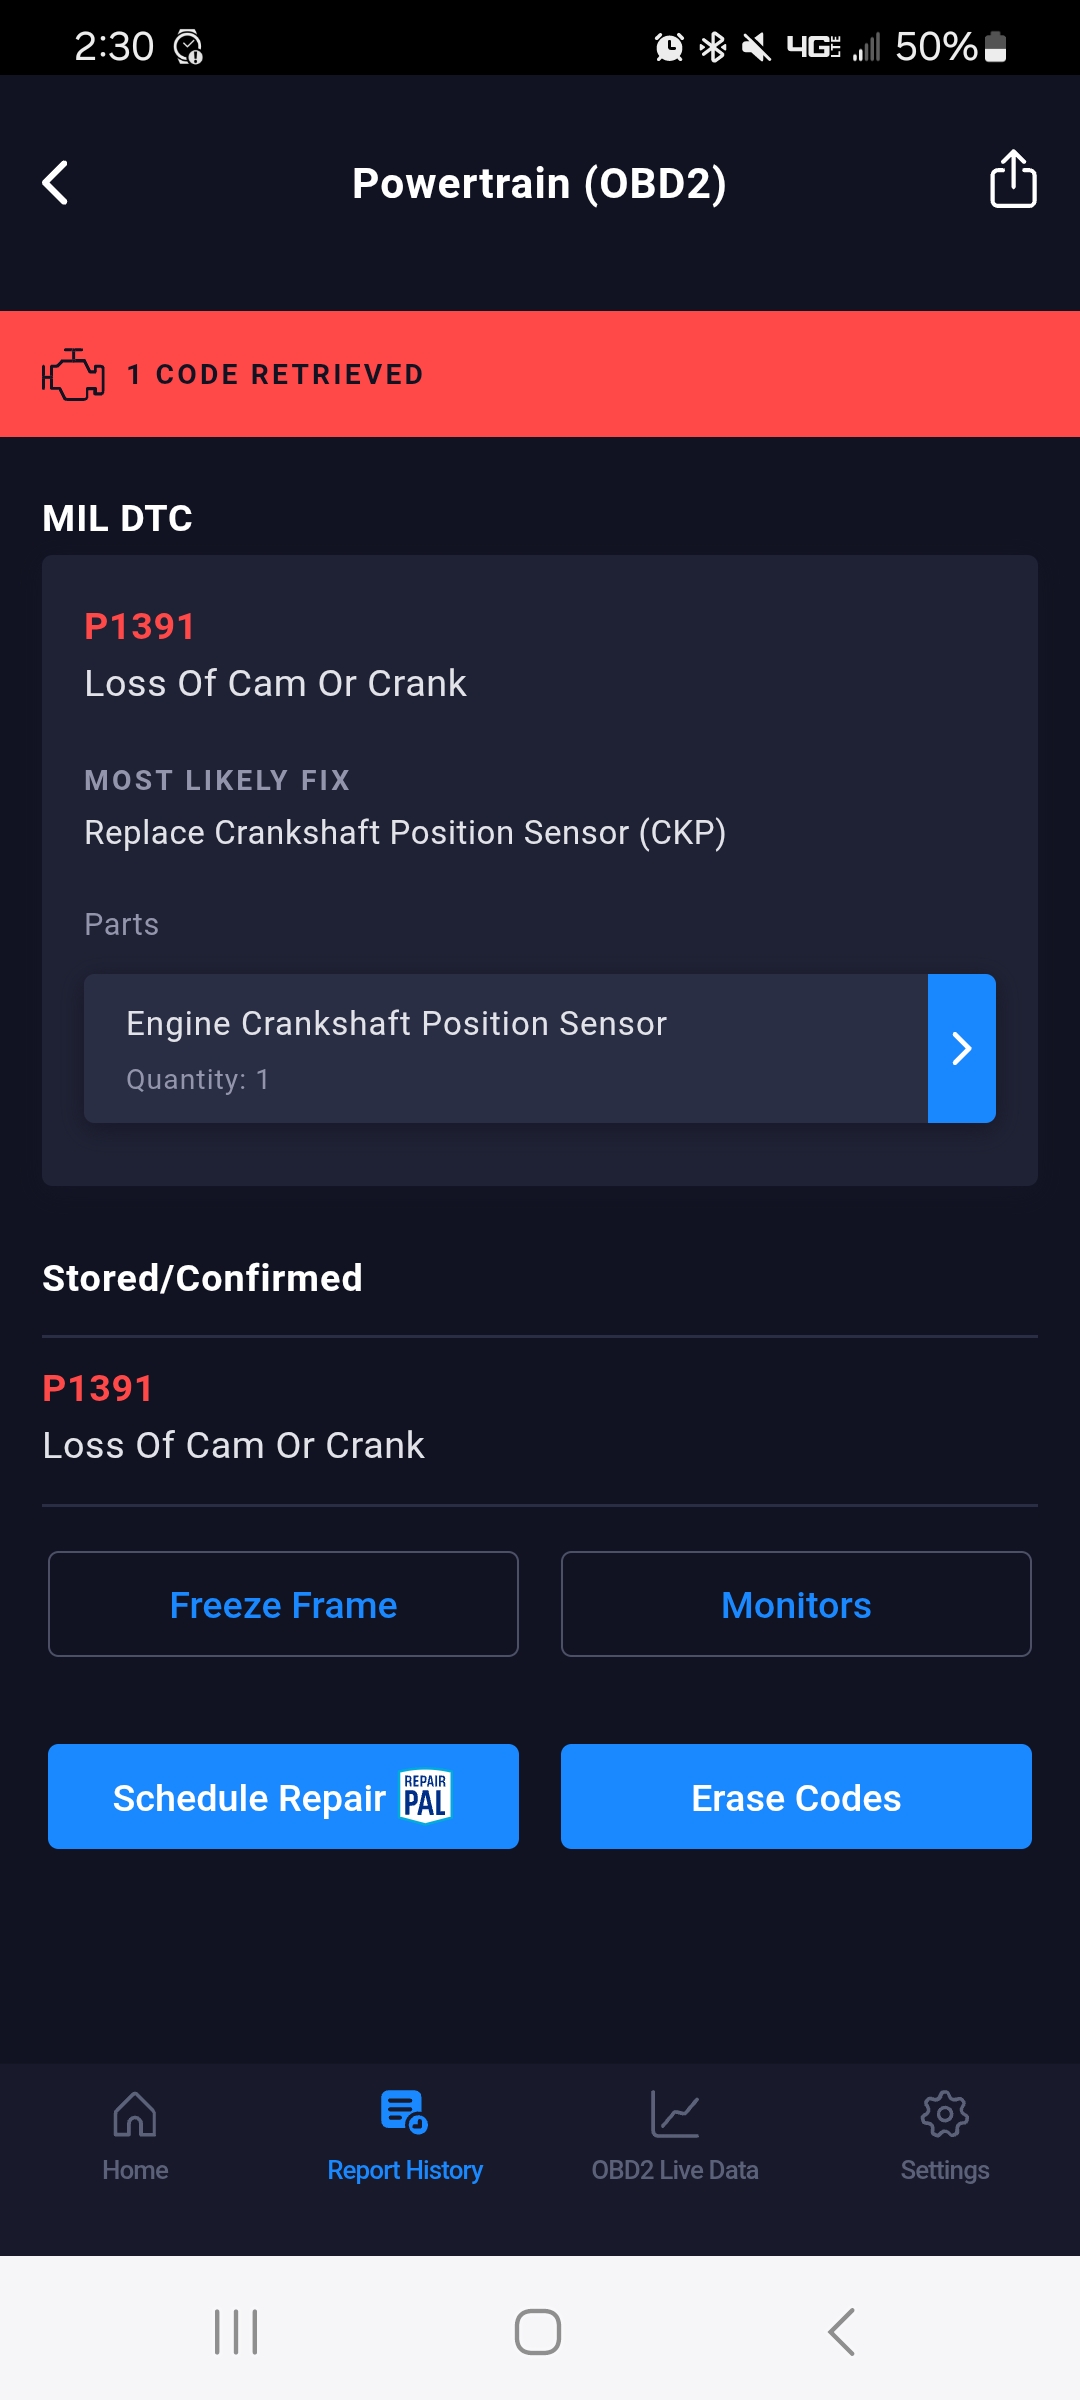The image size is (1080, 2400).
Task: Tap the Report History tab label
Action: 404,2170
